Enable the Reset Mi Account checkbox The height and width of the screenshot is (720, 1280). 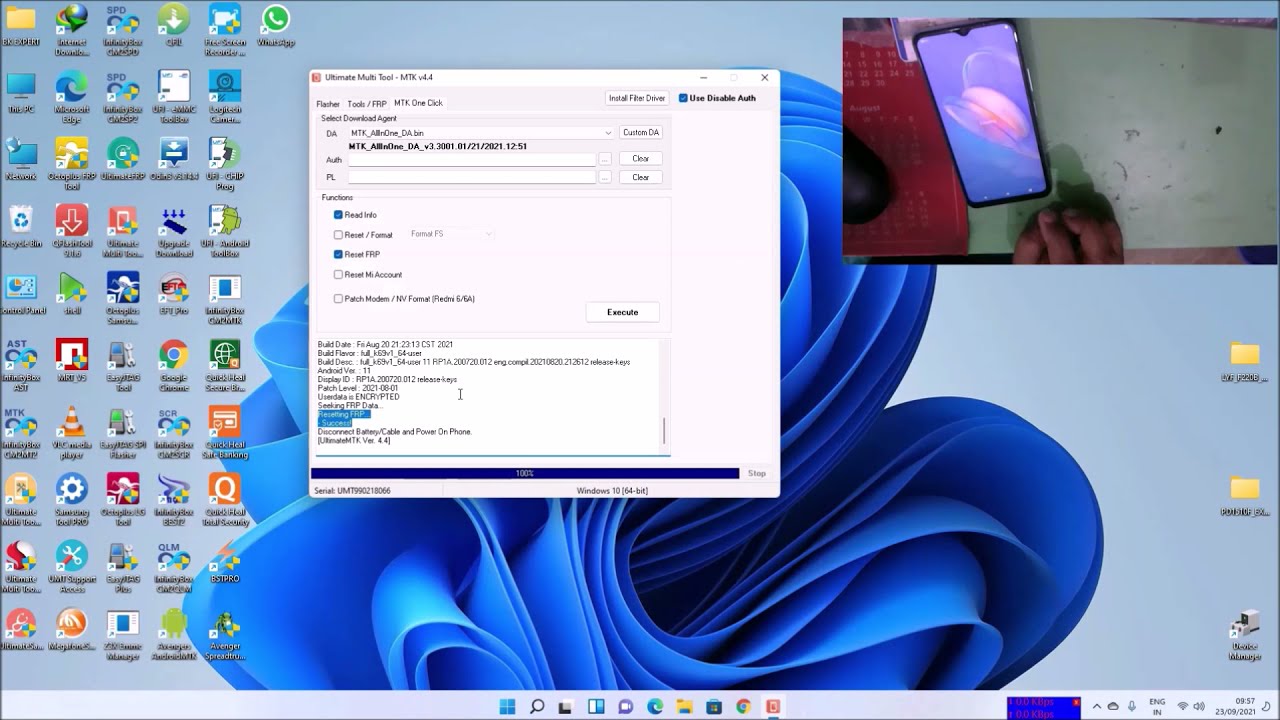coord(338,275)
